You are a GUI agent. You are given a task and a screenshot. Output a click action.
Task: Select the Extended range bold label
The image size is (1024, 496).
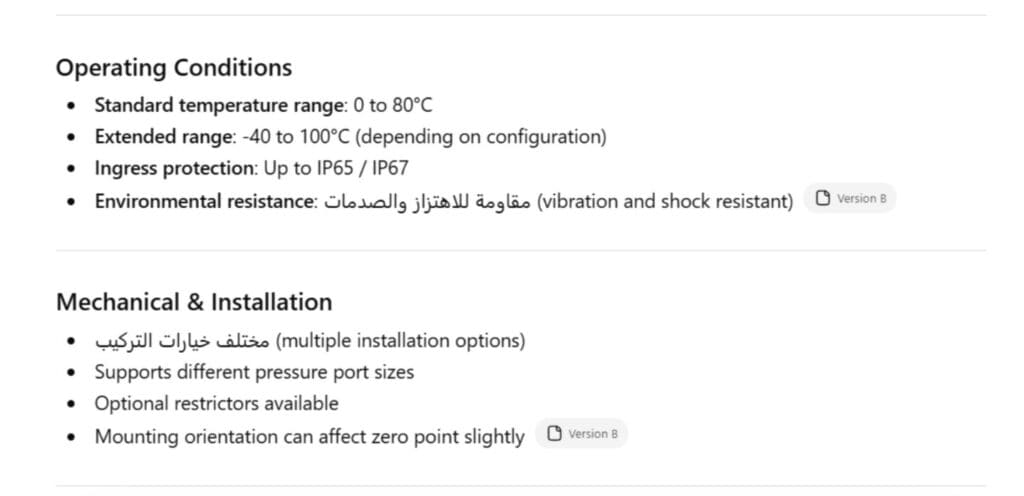[x=163, y=137]
